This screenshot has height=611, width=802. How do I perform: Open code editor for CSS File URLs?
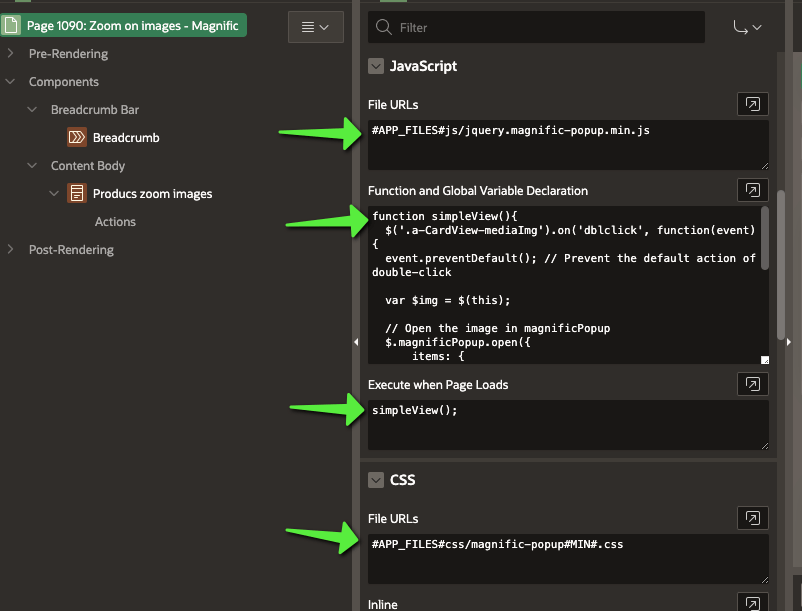pyautogui.click(x=752, y=518)
